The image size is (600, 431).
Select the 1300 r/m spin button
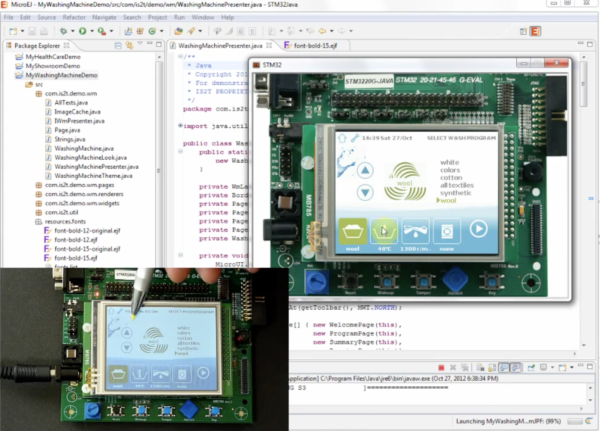pyautogui.click(x=415, y=231)
